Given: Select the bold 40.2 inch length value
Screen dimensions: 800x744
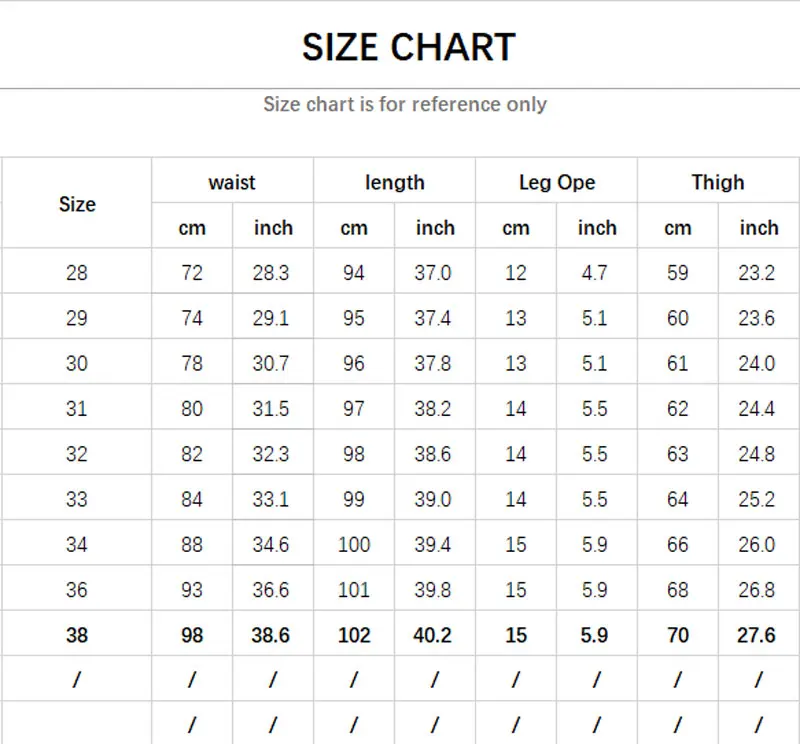Looking at the screenshot, I should [433, 635].
